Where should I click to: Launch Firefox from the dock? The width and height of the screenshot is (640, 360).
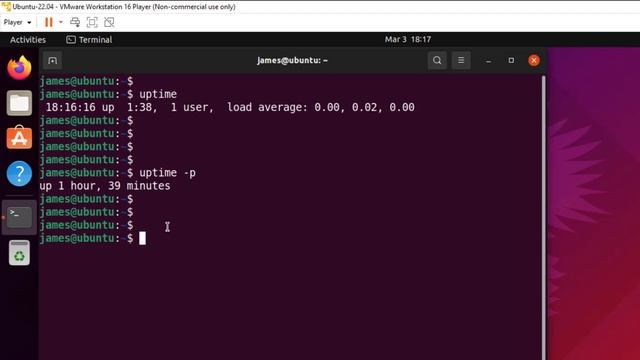point(19,67)
